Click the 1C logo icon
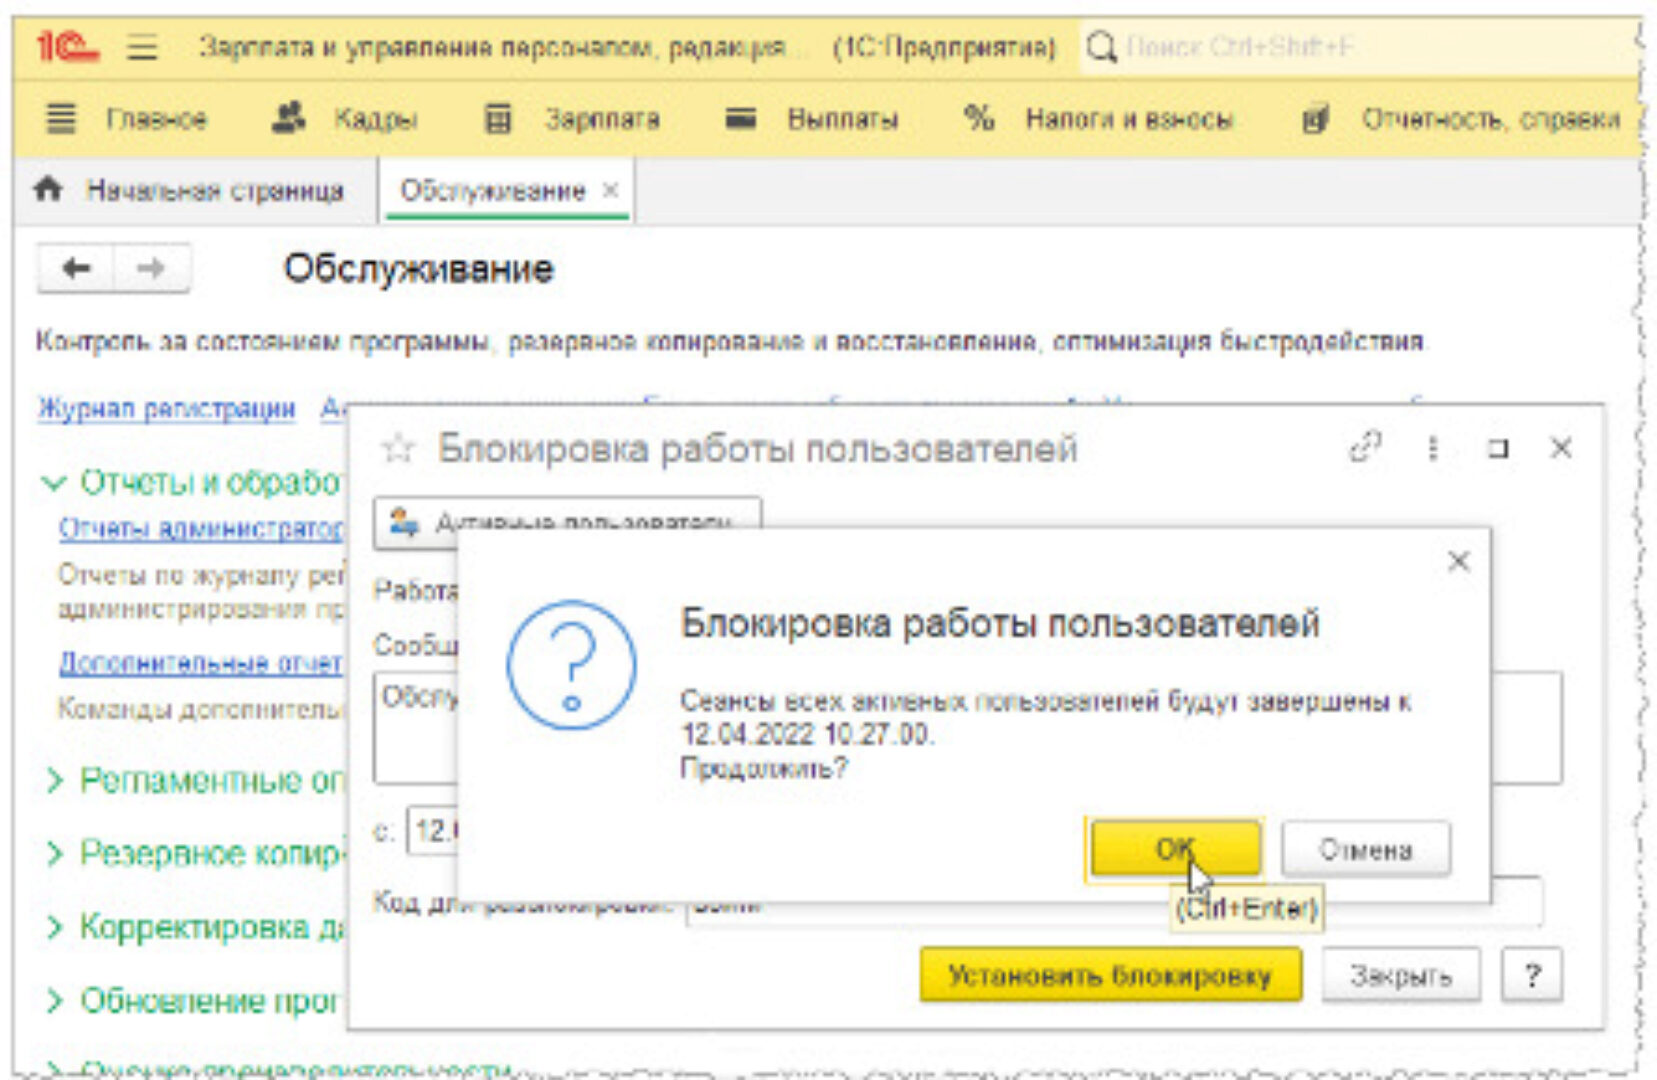Screen dimensions: 1657x1080 66,47
